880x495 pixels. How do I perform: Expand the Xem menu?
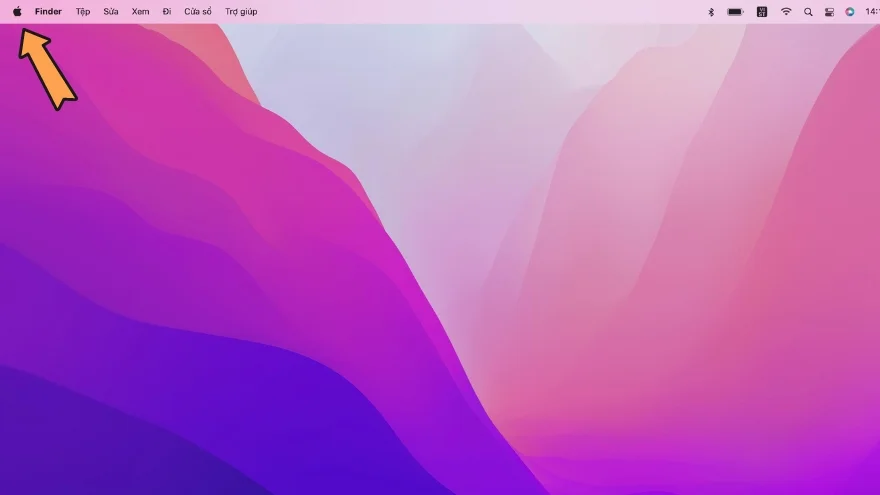[x=140, y=12]
